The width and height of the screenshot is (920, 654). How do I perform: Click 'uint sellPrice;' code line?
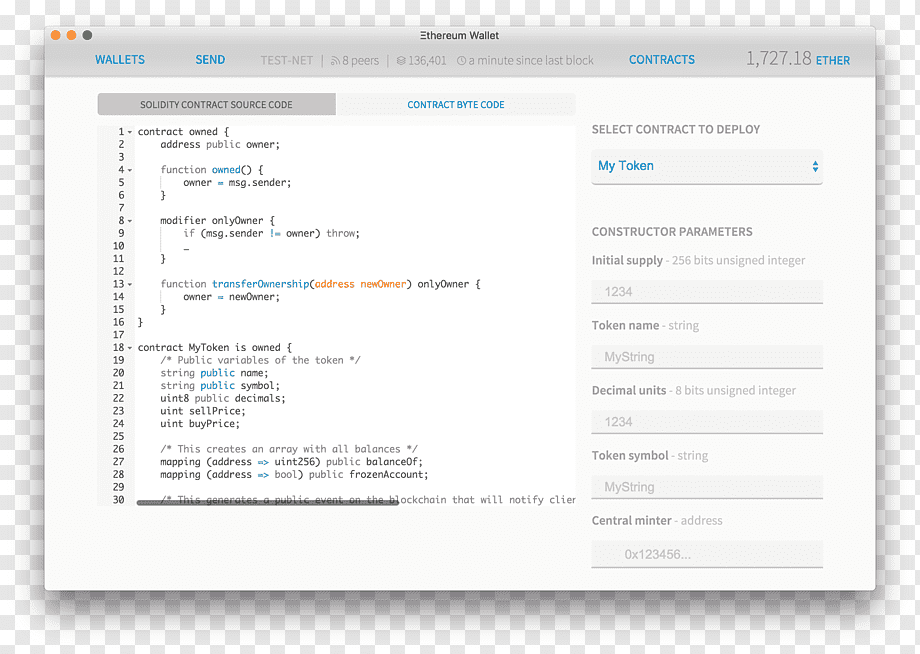[x=203, y=411]
